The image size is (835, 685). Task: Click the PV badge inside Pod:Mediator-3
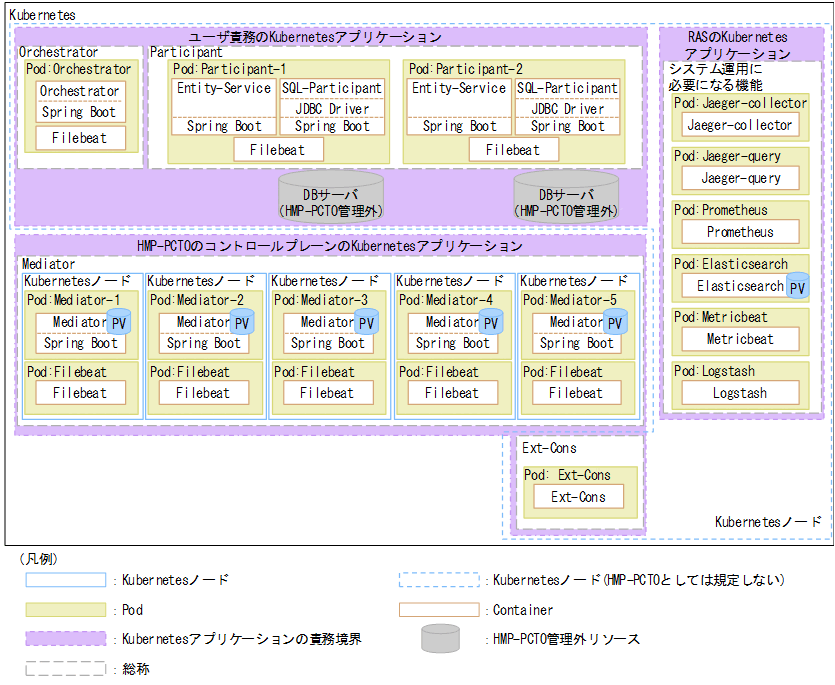point(366,322)
